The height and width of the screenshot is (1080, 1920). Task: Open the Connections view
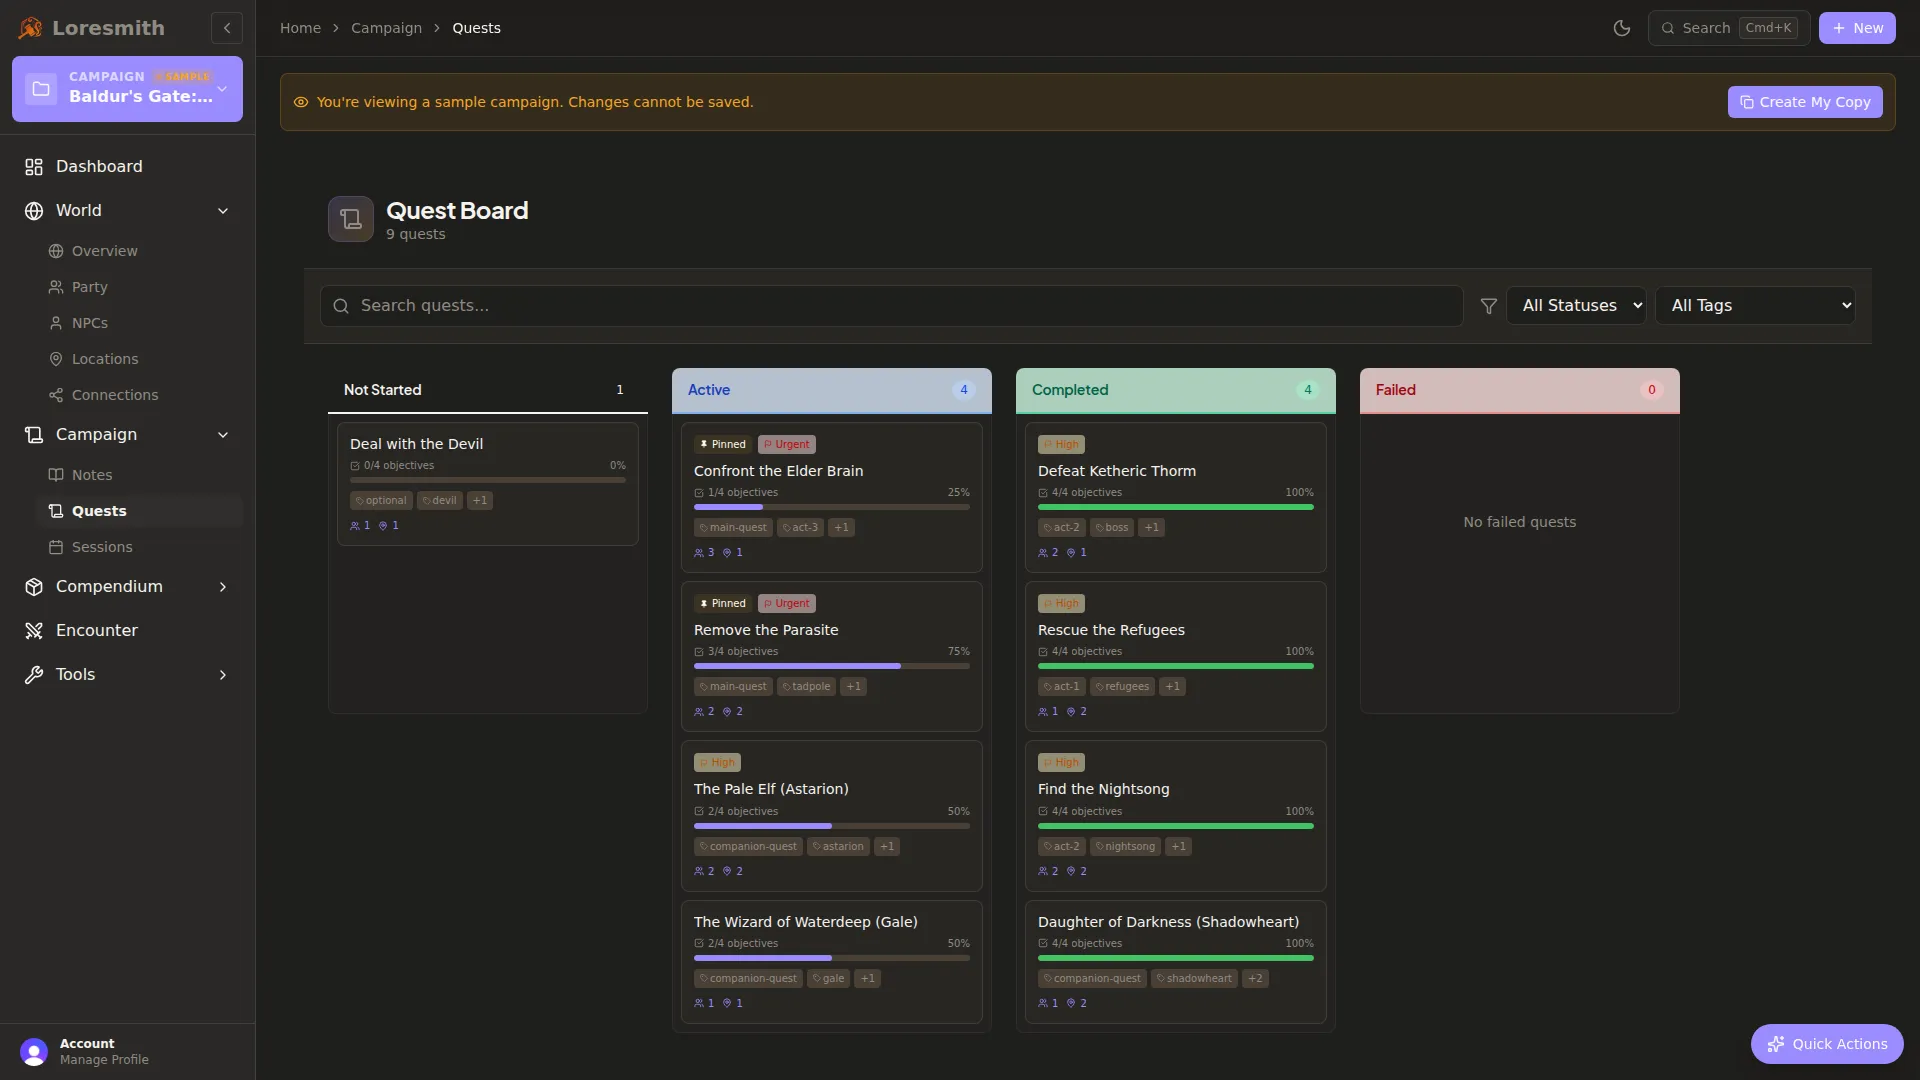coord(116,394)
